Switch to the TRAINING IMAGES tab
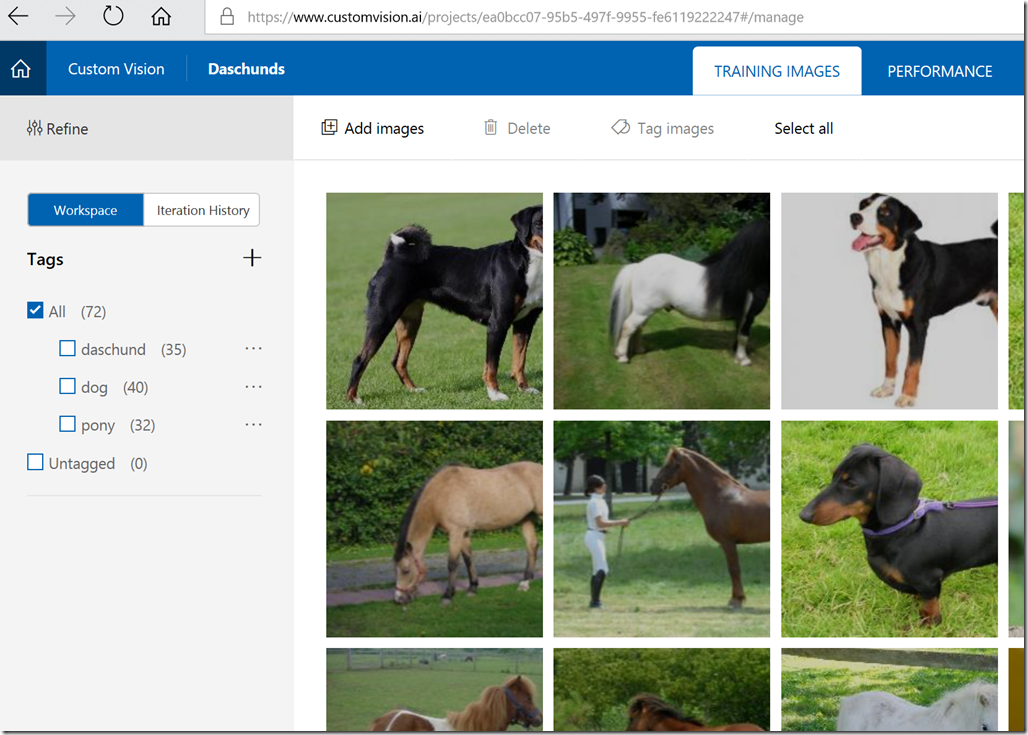The height and width of the screenshot is (735, 1028). [x=777, y=71]
